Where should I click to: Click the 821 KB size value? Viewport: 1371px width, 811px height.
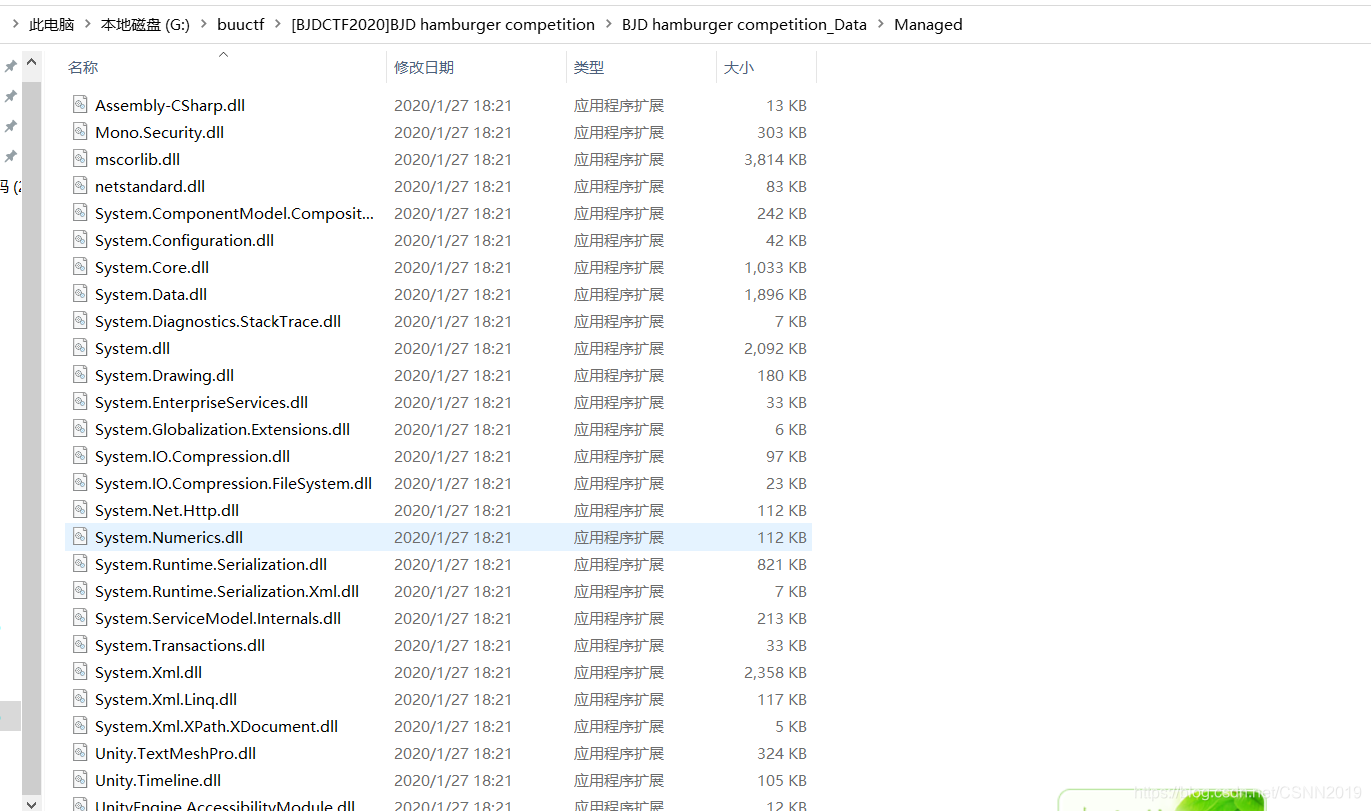(x=782, y=564)
